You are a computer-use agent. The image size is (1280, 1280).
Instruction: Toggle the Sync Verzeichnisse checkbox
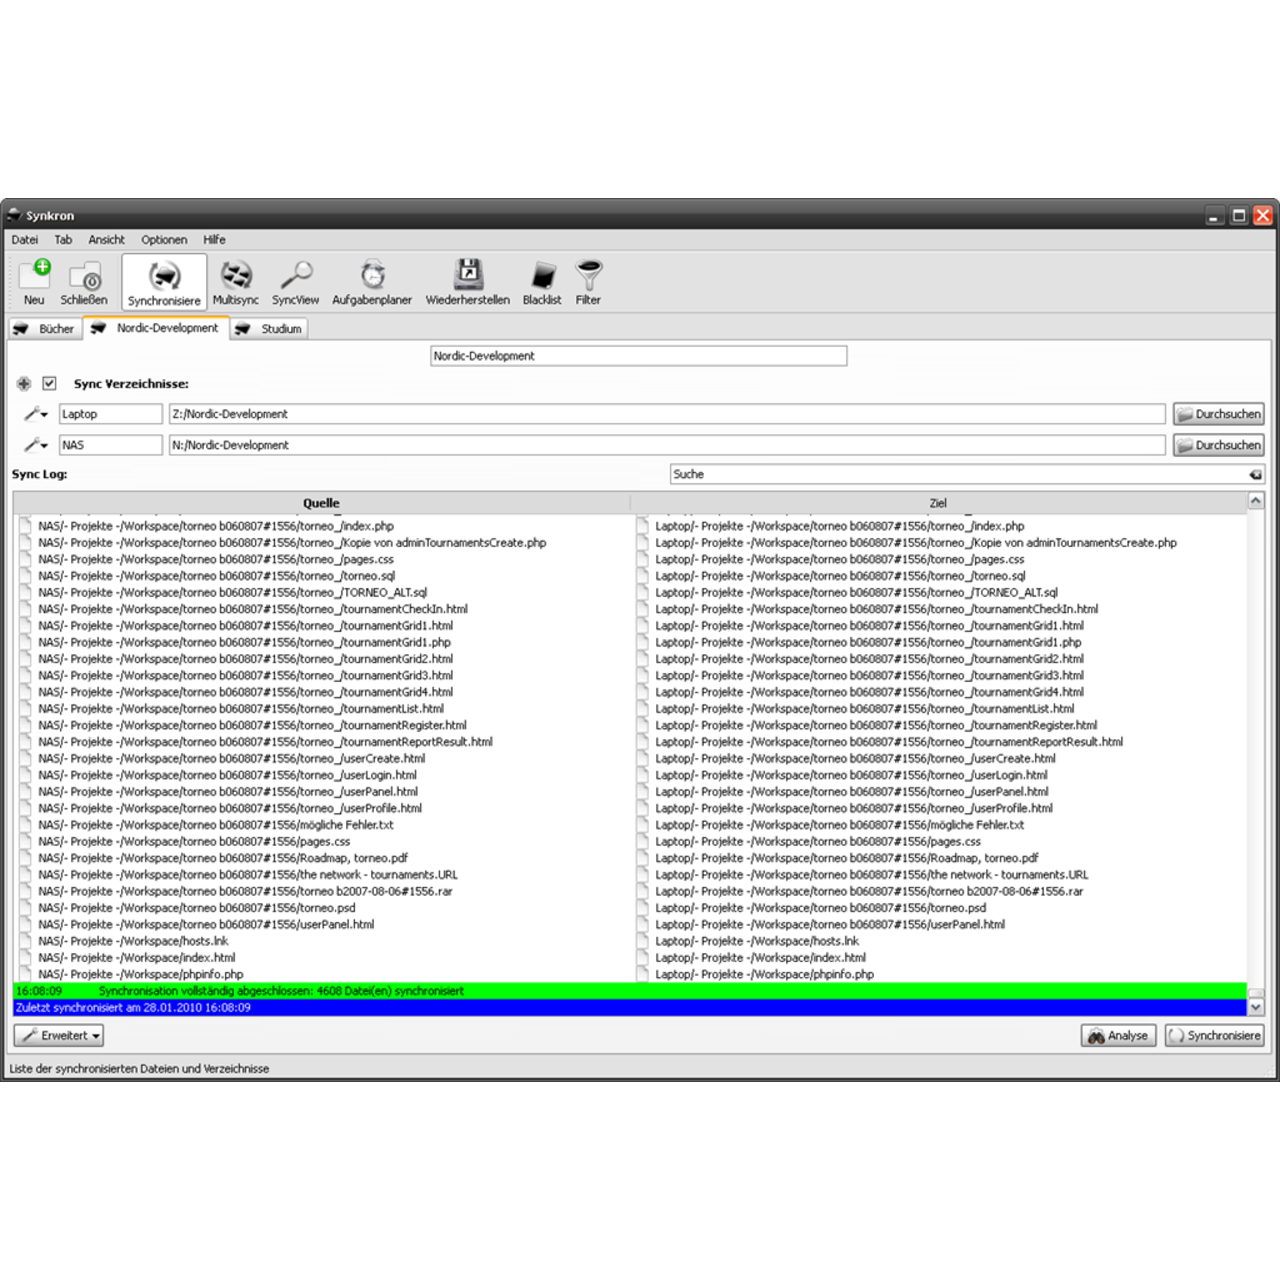click(47, 383)
